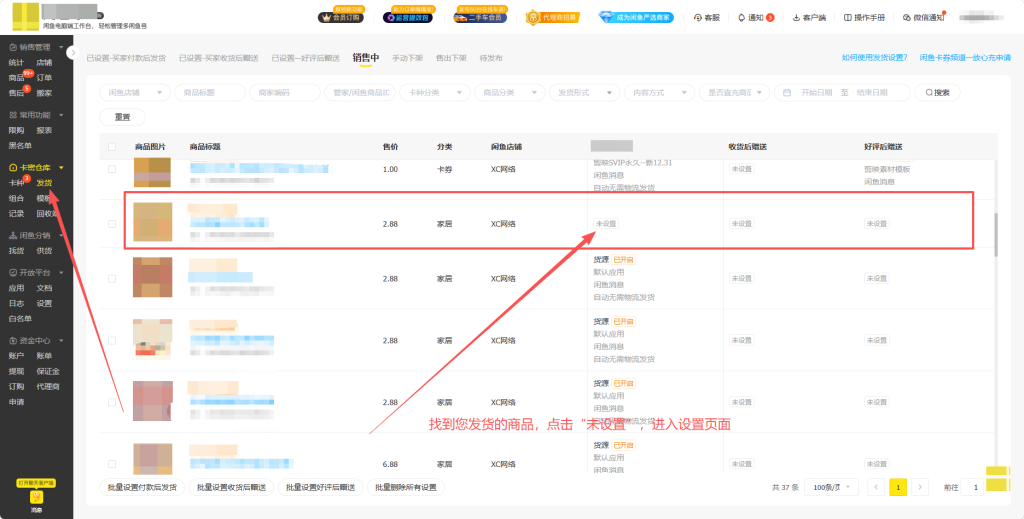Click the 销售管理 sidebar section icon
Viewport: 1024px width, 519px height.
point(13,47)
